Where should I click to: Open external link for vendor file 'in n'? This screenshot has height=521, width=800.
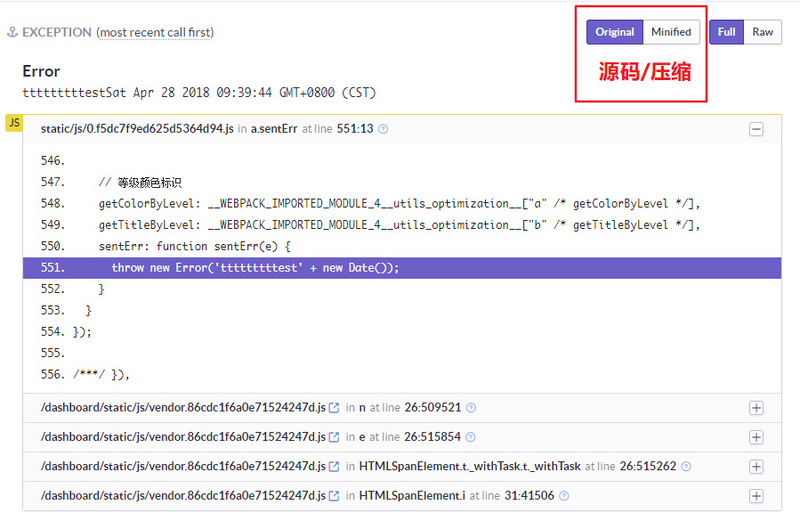pos(334,408)
